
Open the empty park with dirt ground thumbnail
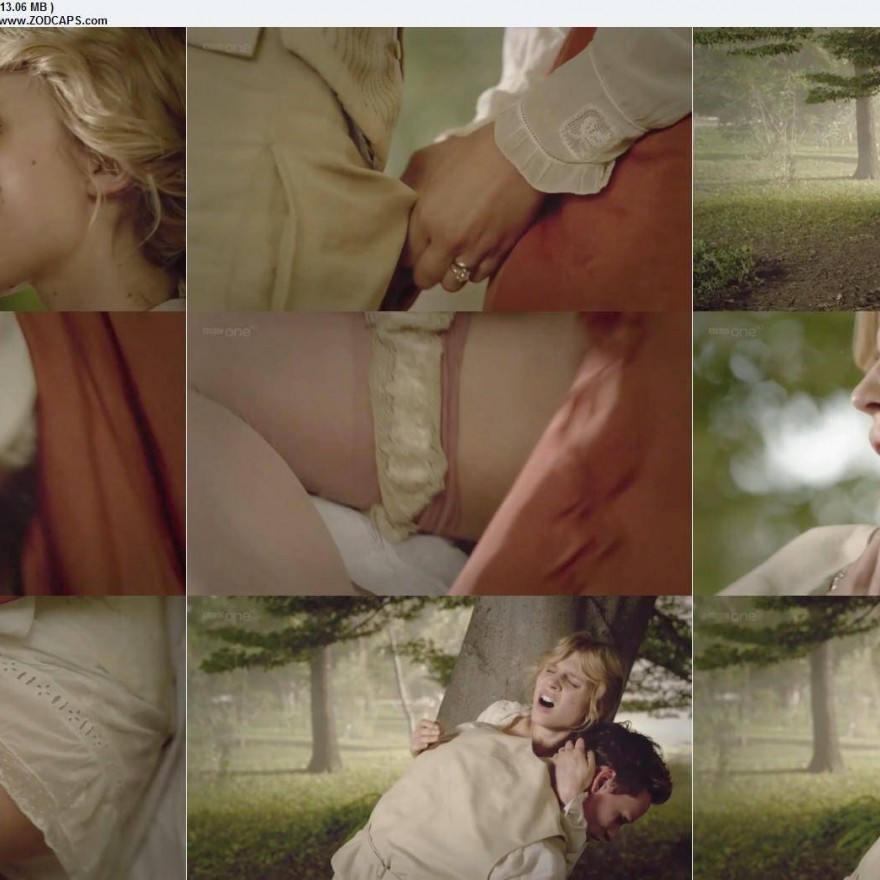(x=786, y=169)
